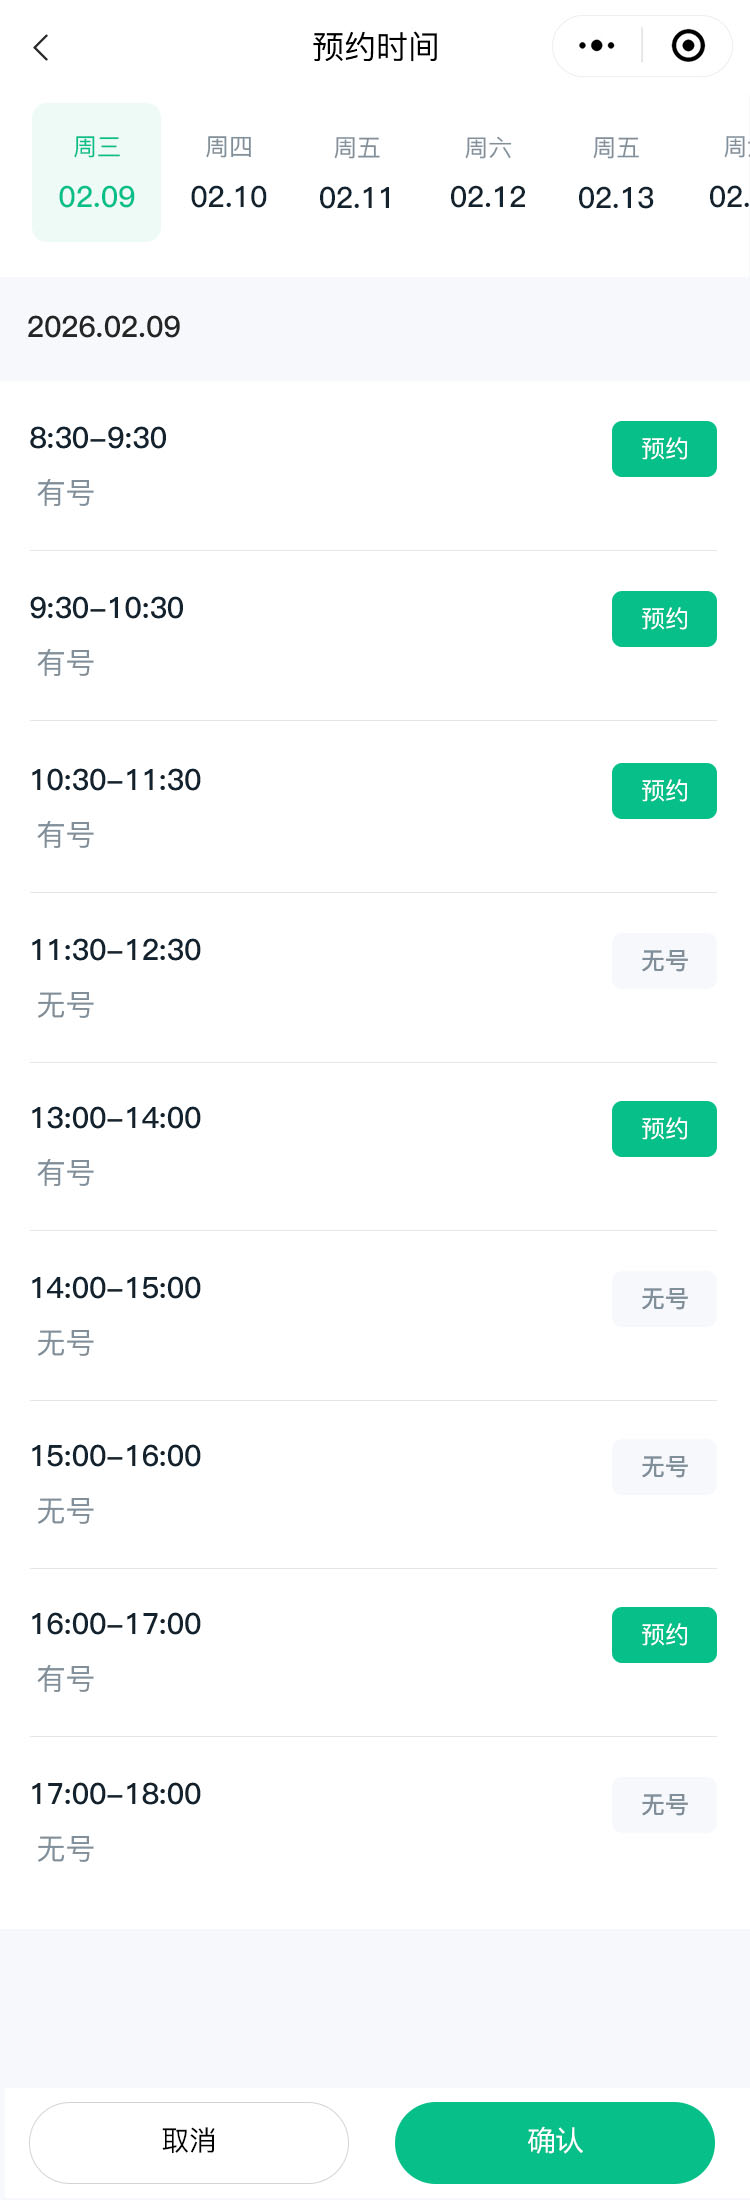The width and height of the screenshot is (750, 2200).
Task: Tap 无号 for 17:00–18:00
Action: (x=664, y=1805)
